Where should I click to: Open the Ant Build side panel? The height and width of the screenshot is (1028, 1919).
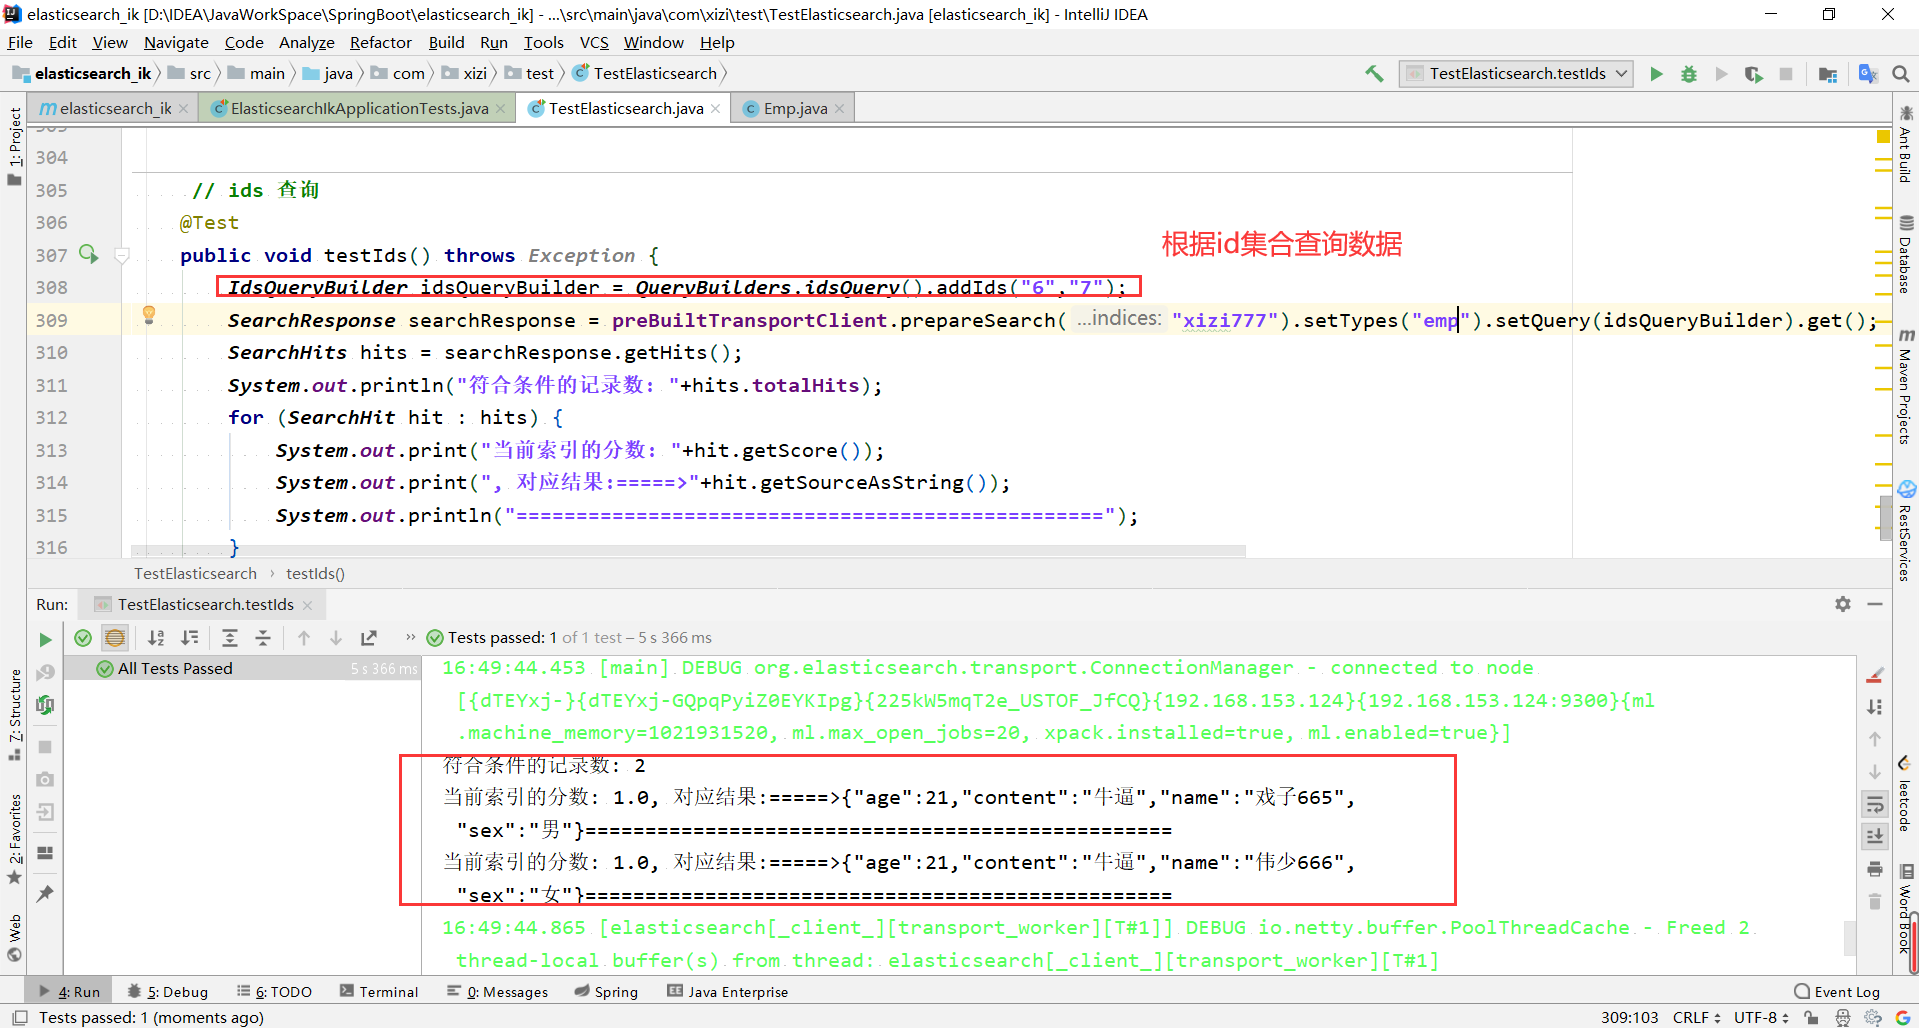tap(1905, 145)
